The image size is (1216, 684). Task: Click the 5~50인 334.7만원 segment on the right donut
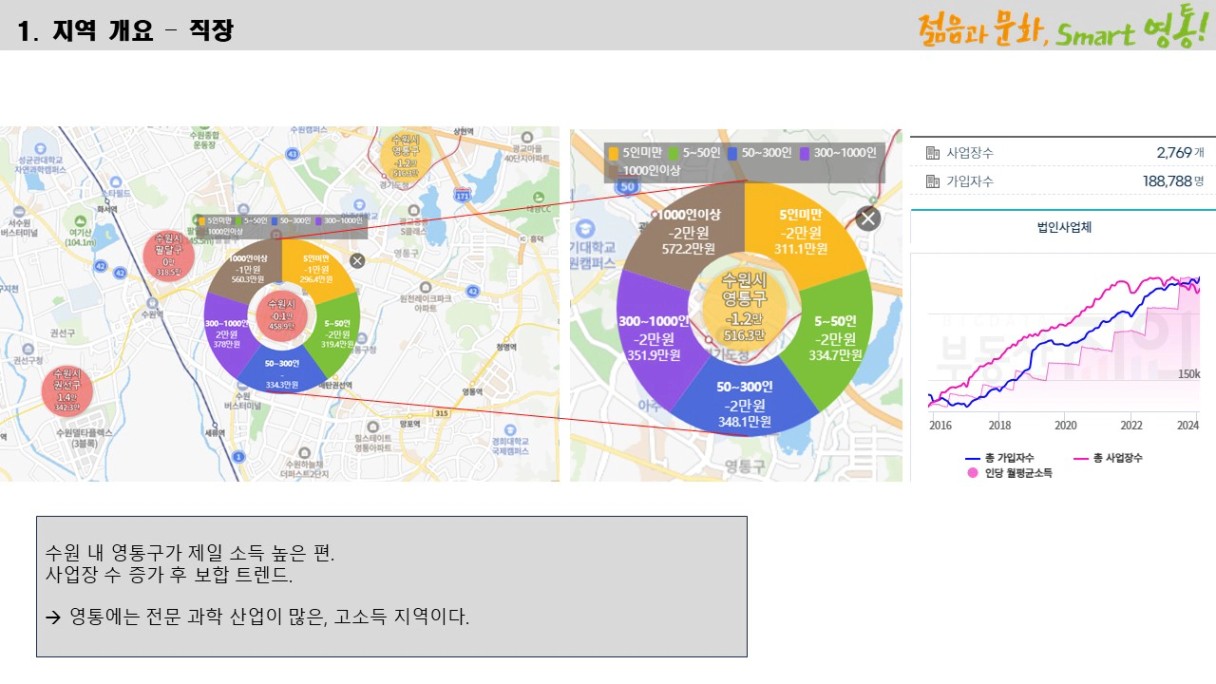pyautogui.click(x=836, y=338)
